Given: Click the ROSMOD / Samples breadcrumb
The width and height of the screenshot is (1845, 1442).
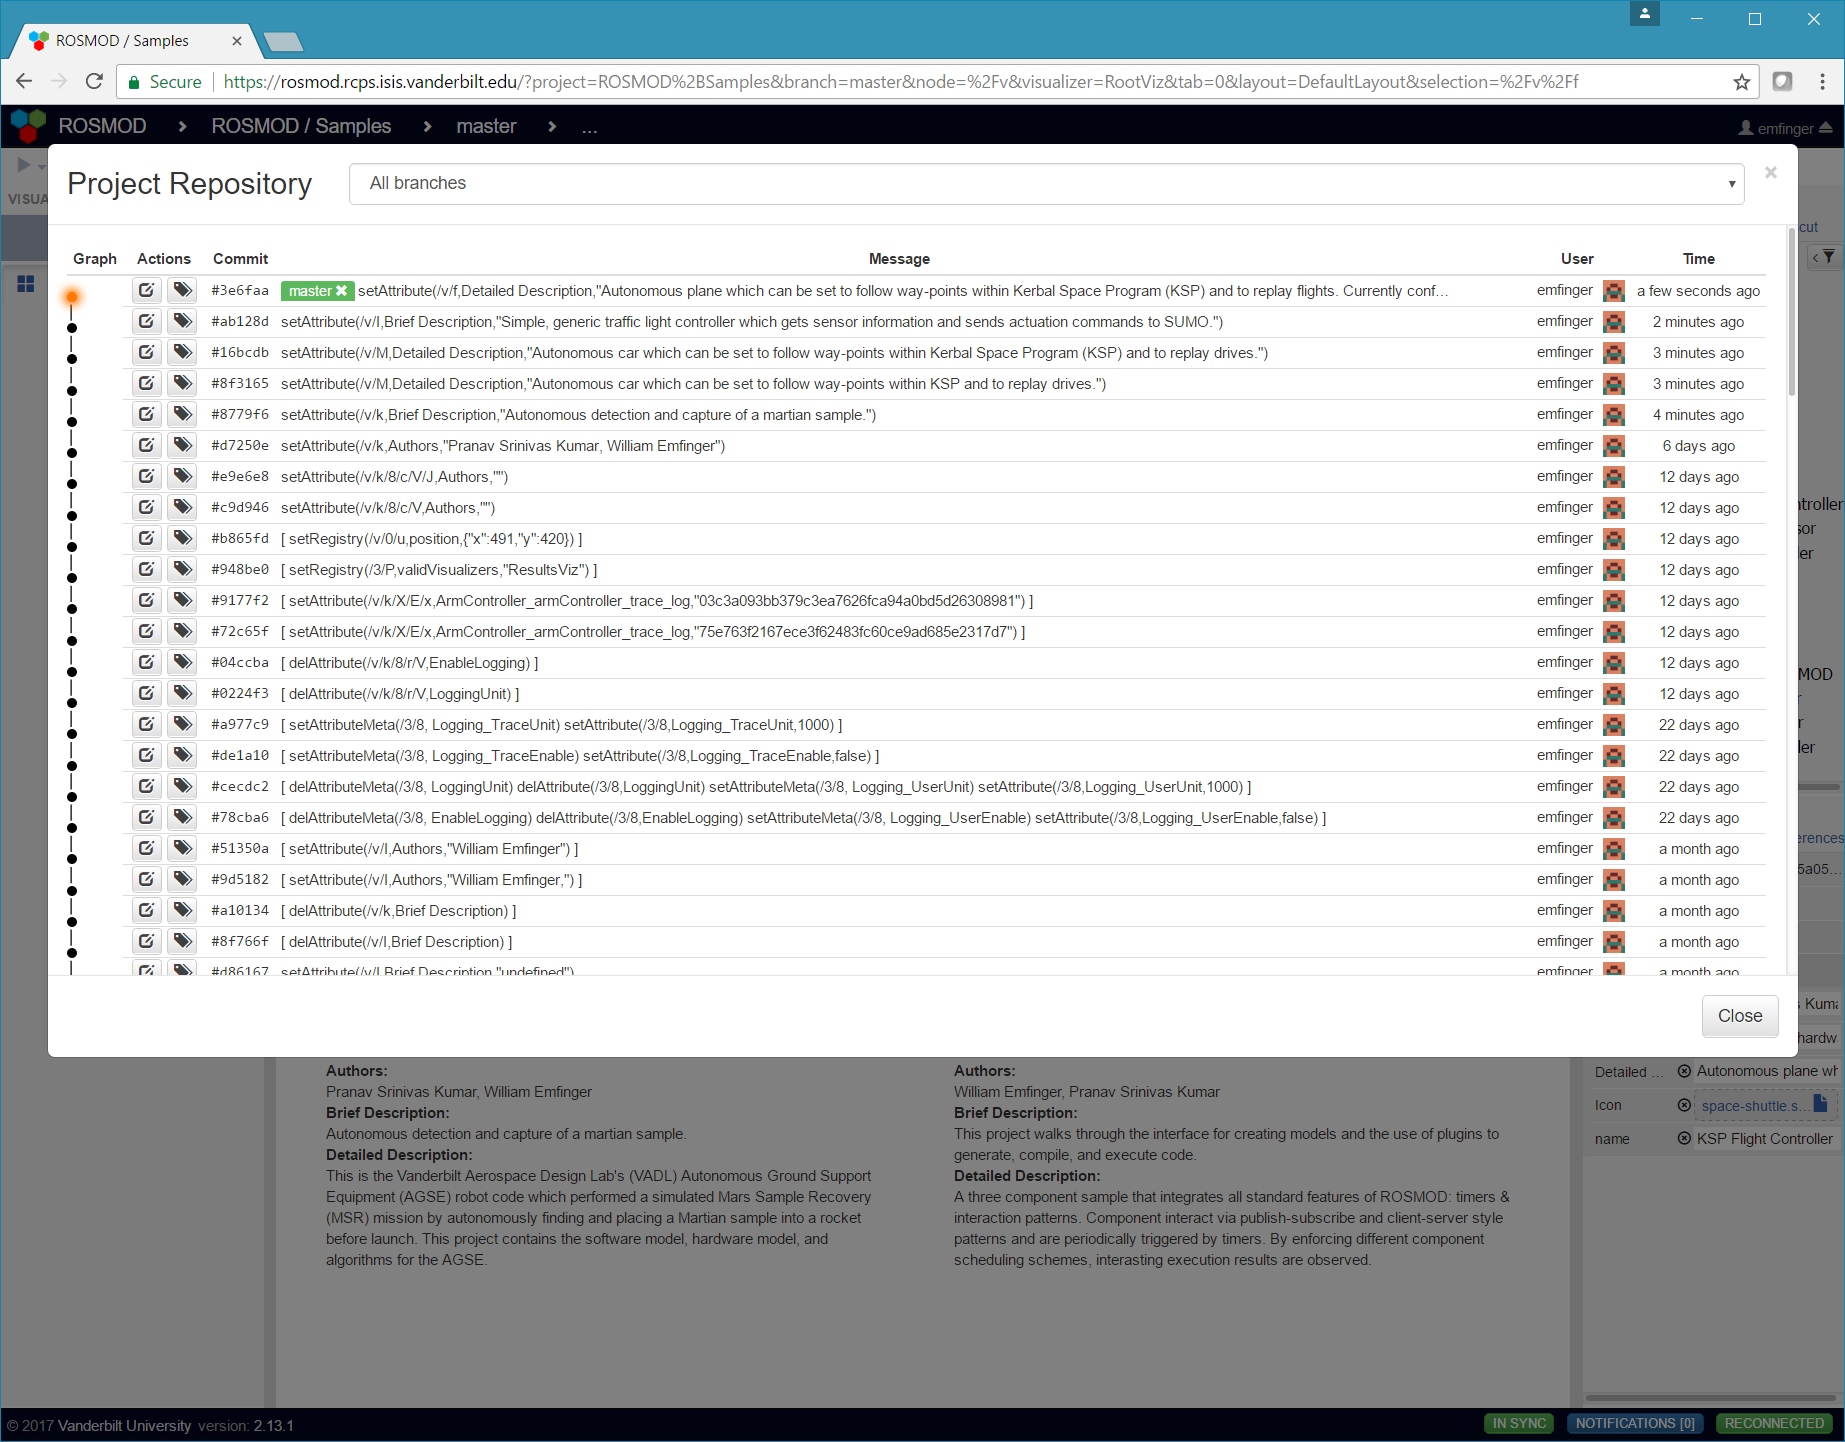Looking at the screenshot, I should coord(301,127).
